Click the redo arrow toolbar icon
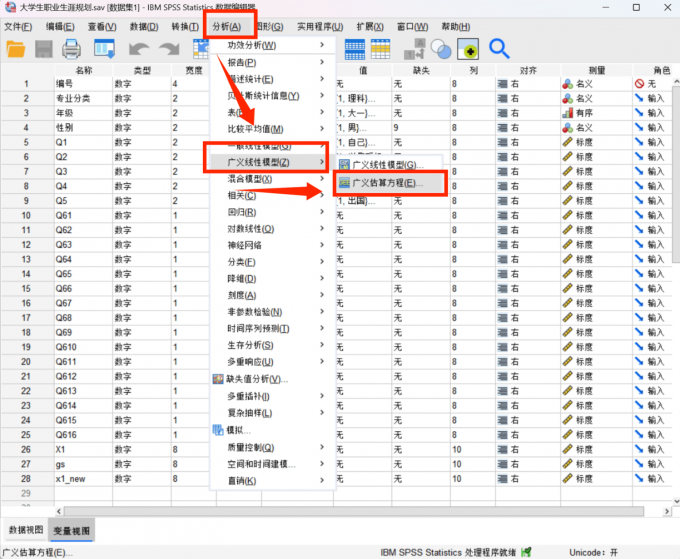Viewport: 680px width, 559px height. click(x=169, y=49)
